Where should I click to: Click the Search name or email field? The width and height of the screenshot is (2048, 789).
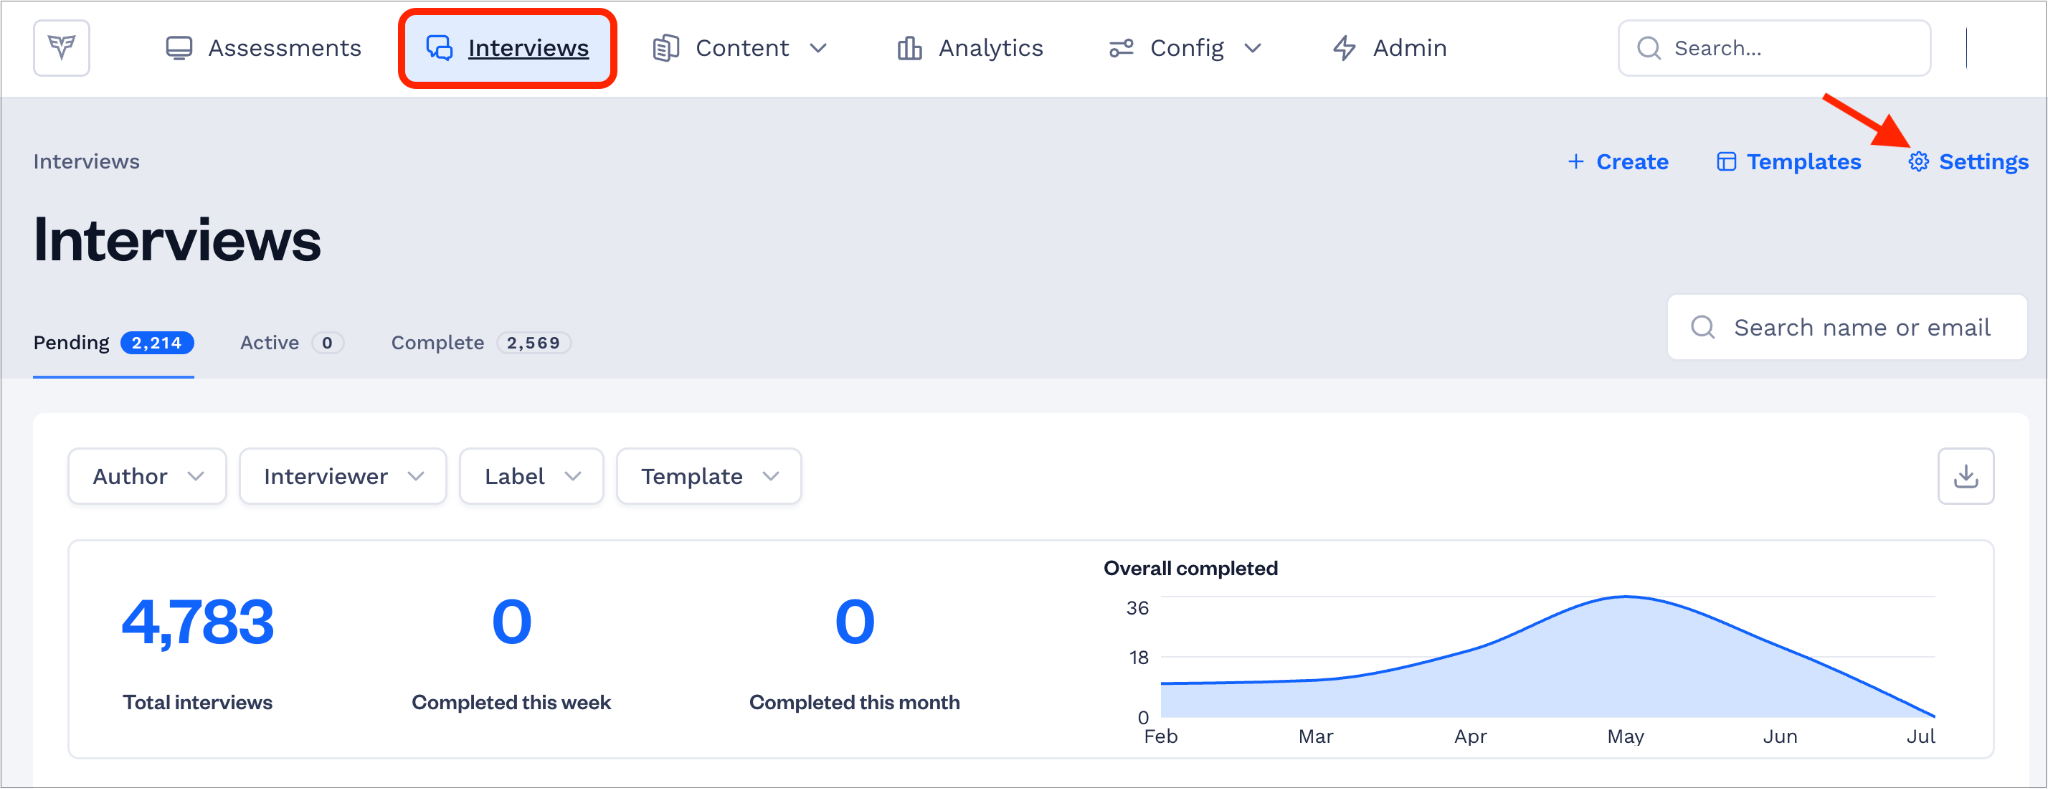[1847, 327]
